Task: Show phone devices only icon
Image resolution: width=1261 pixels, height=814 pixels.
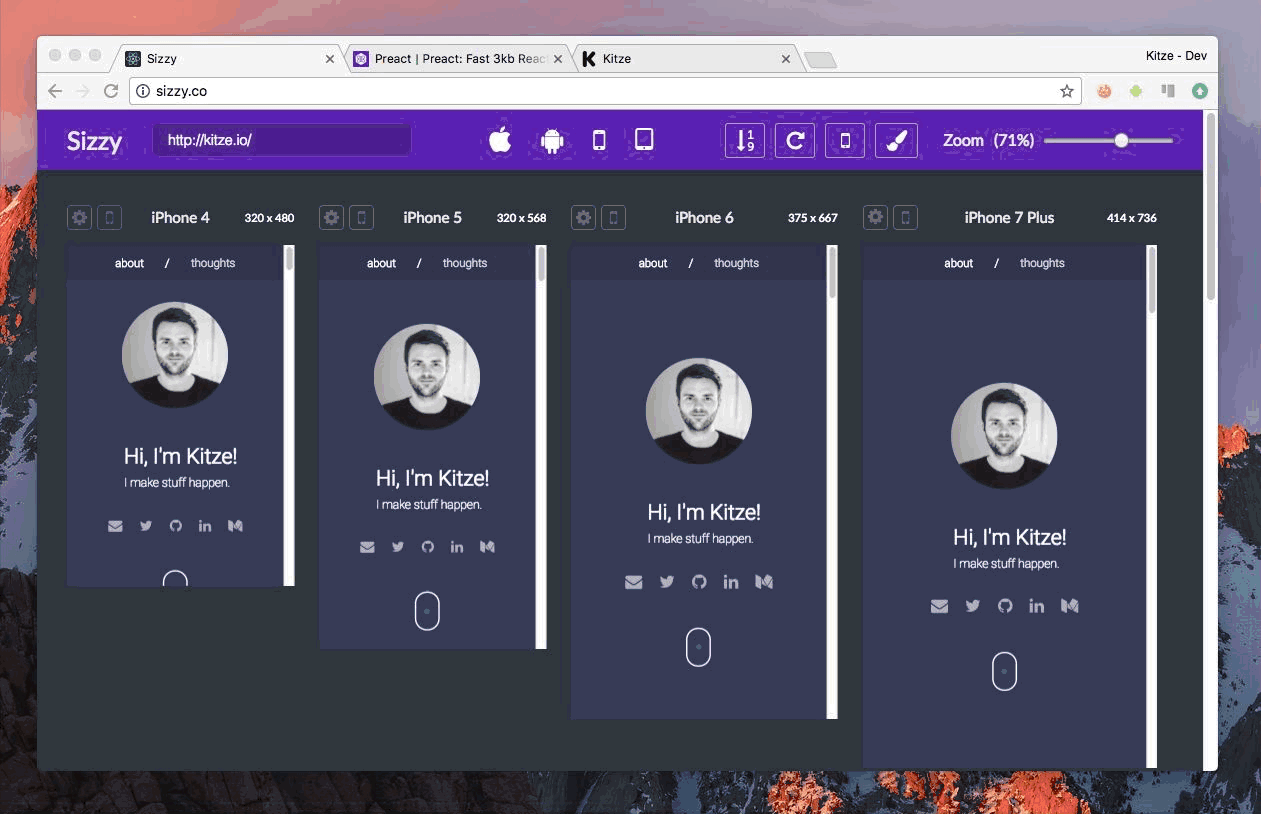Action: [599, 140]
